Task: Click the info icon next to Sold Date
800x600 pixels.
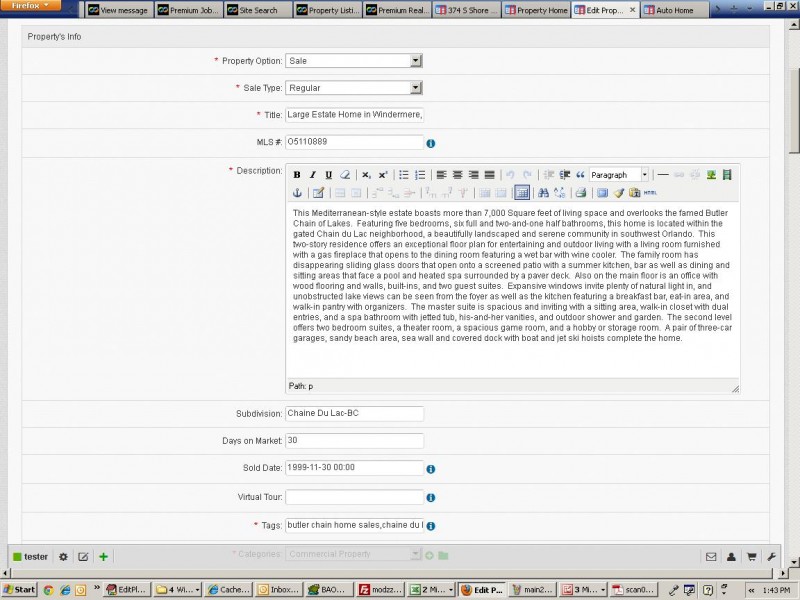Action: (431, 469)
